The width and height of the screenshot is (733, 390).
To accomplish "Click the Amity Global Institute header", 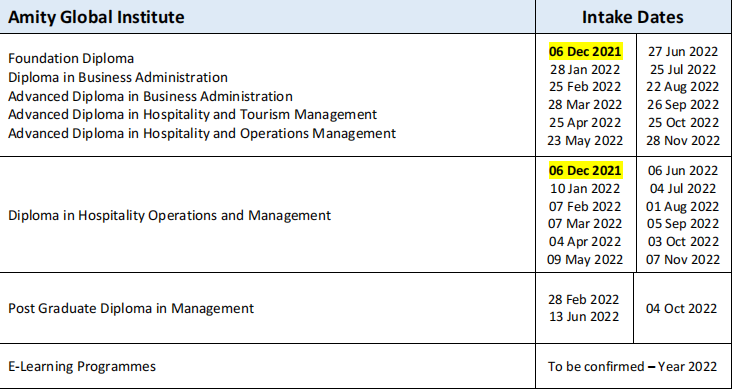I will 96,17.
